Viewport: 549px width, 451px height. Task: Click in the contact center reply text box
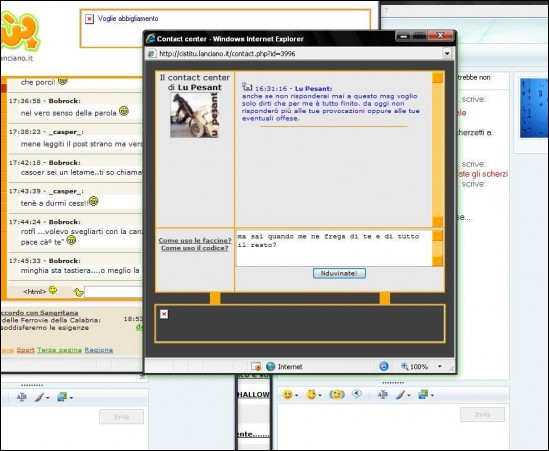pyautogui.click(x=334, y=248)
